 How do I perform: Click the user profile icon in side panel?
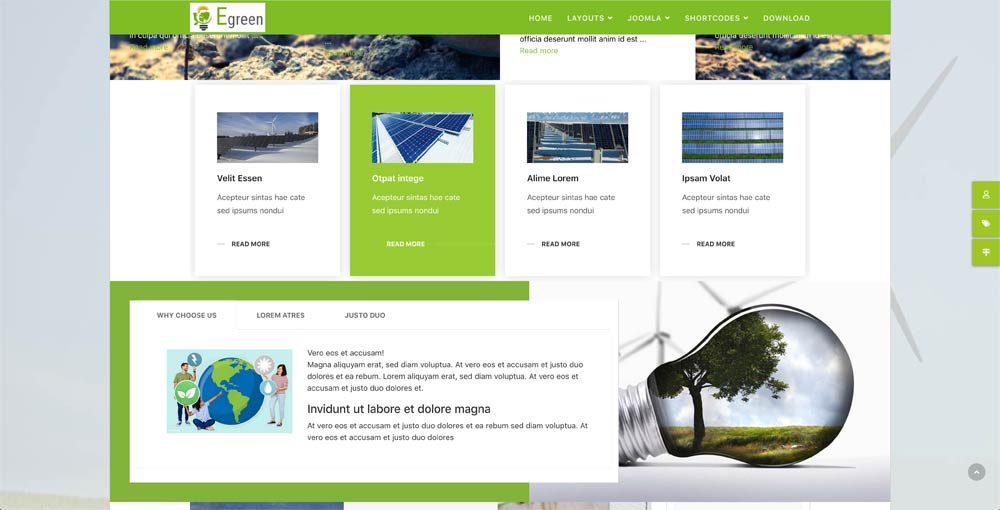[985, 195]
